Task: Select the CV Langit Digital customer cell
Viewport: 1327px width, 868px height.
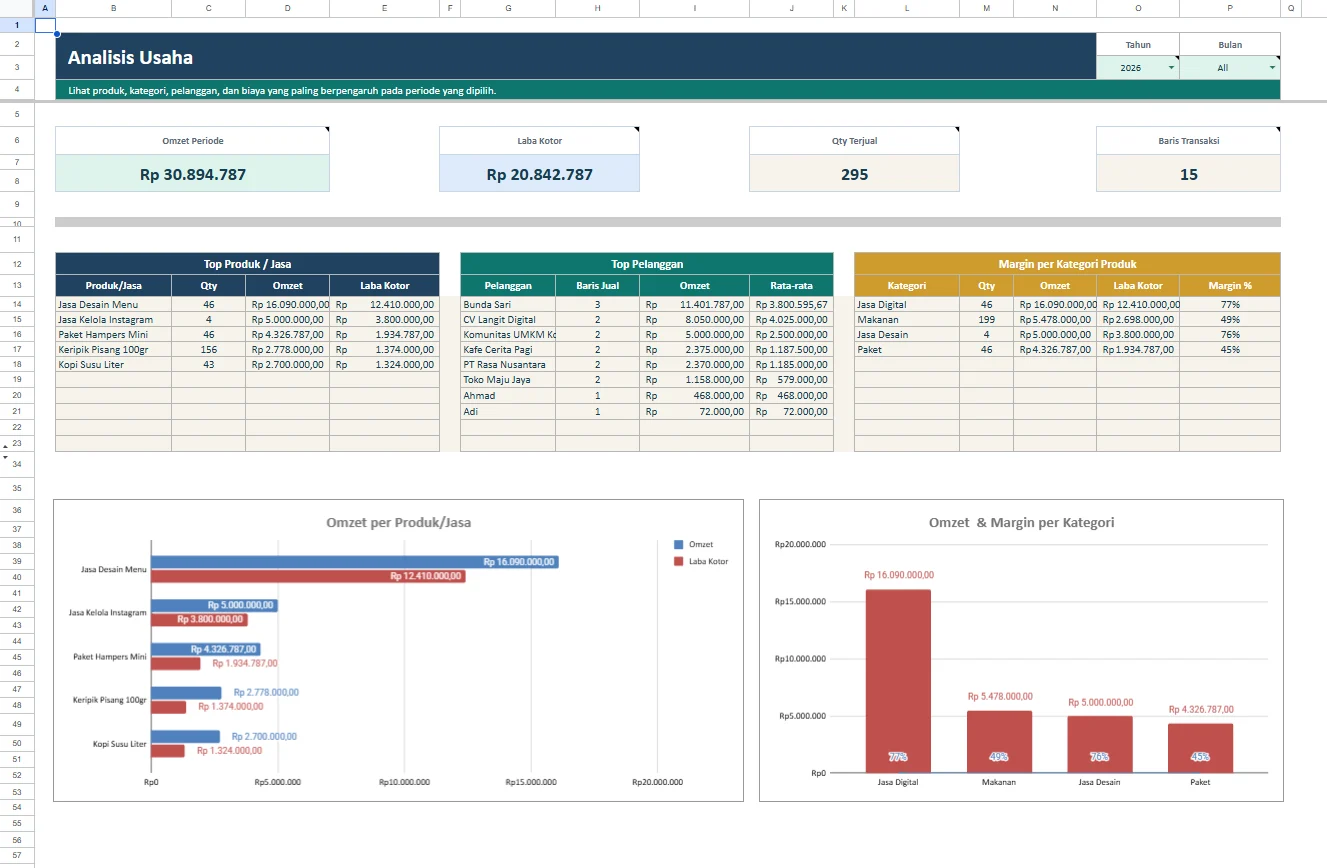Action: tap(508, 319)
